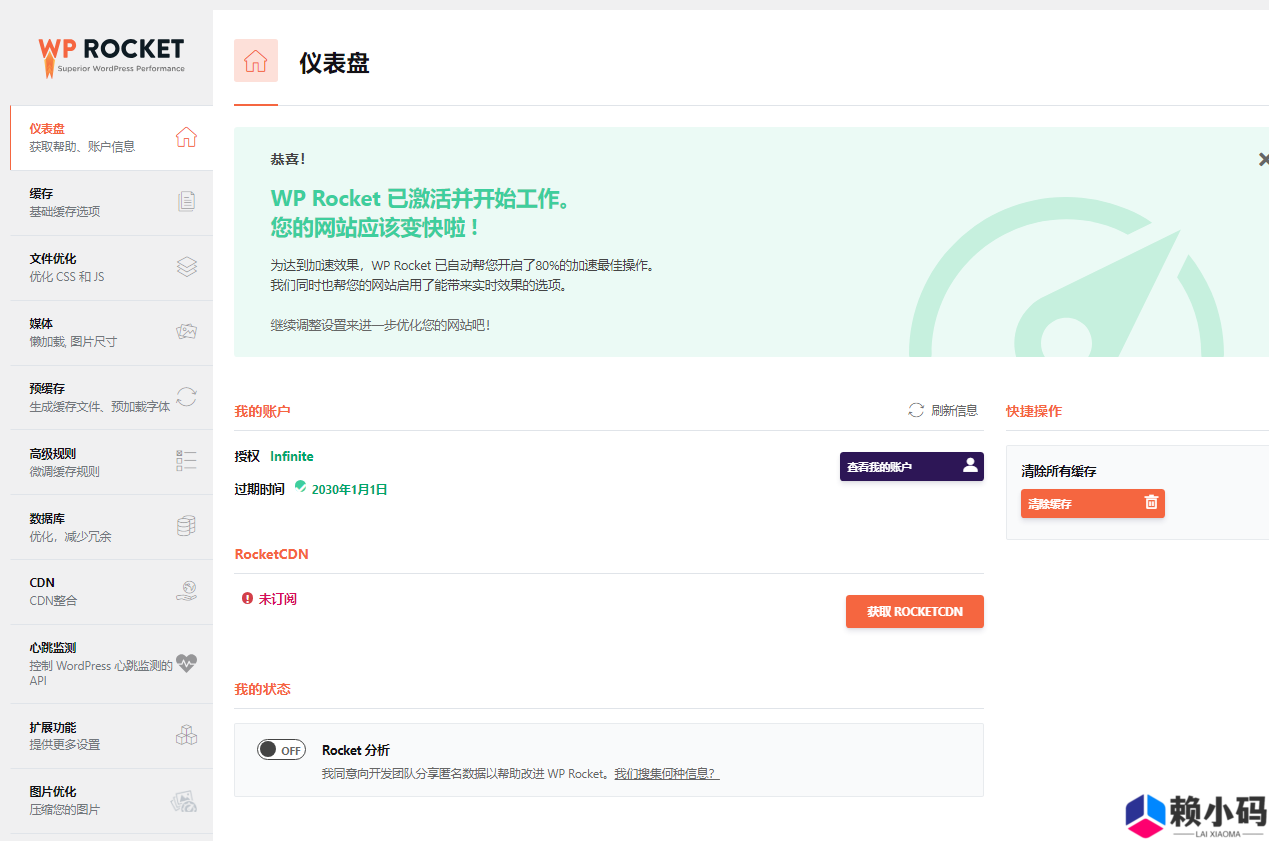Dismiss the congratulations banner with X
Screen dimensions: 1269x841
1263,159
